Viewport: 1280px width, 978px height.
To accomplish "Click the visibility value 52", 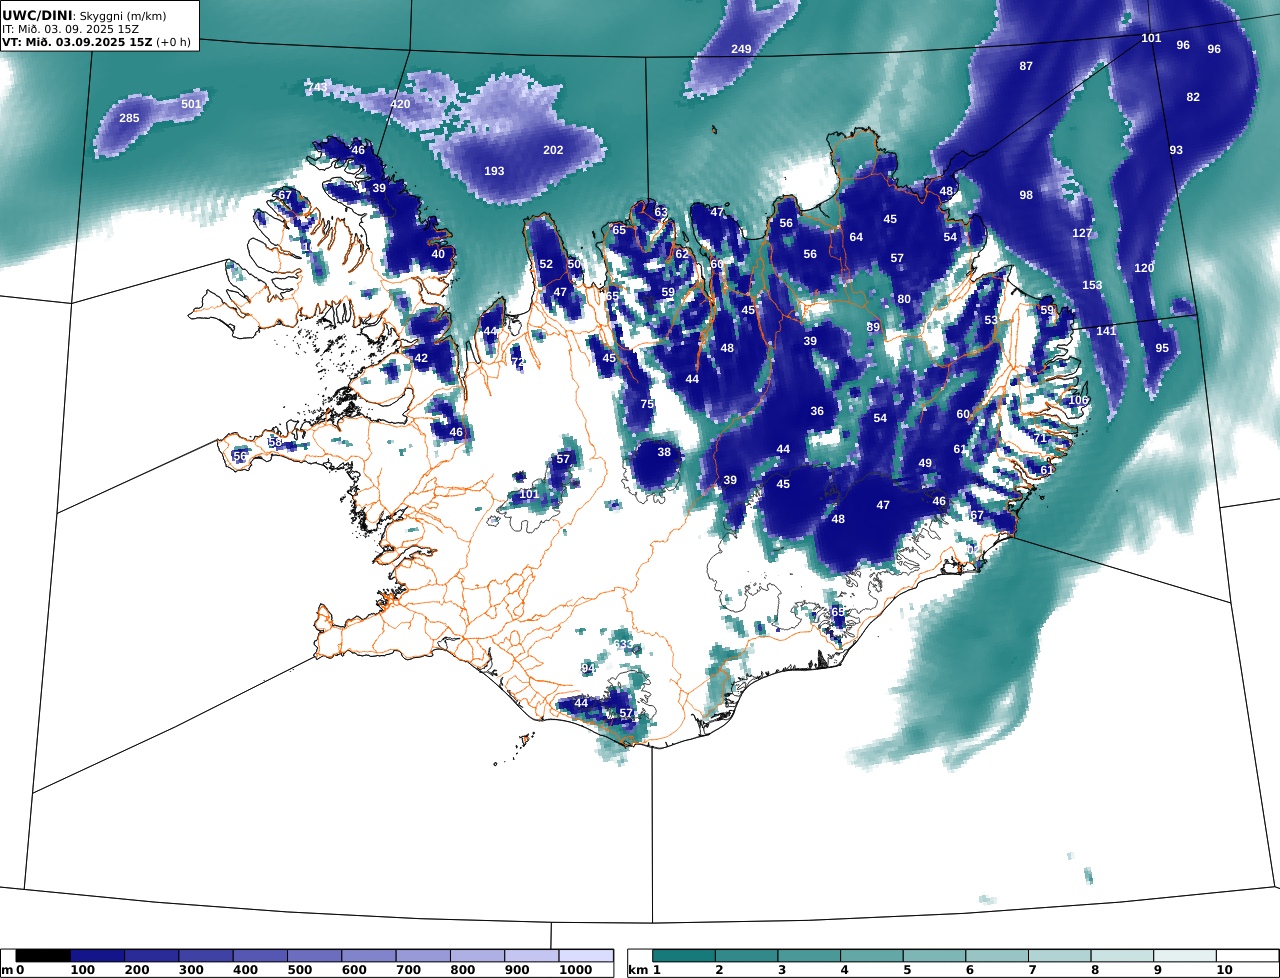I will click(x=546, y=264).
